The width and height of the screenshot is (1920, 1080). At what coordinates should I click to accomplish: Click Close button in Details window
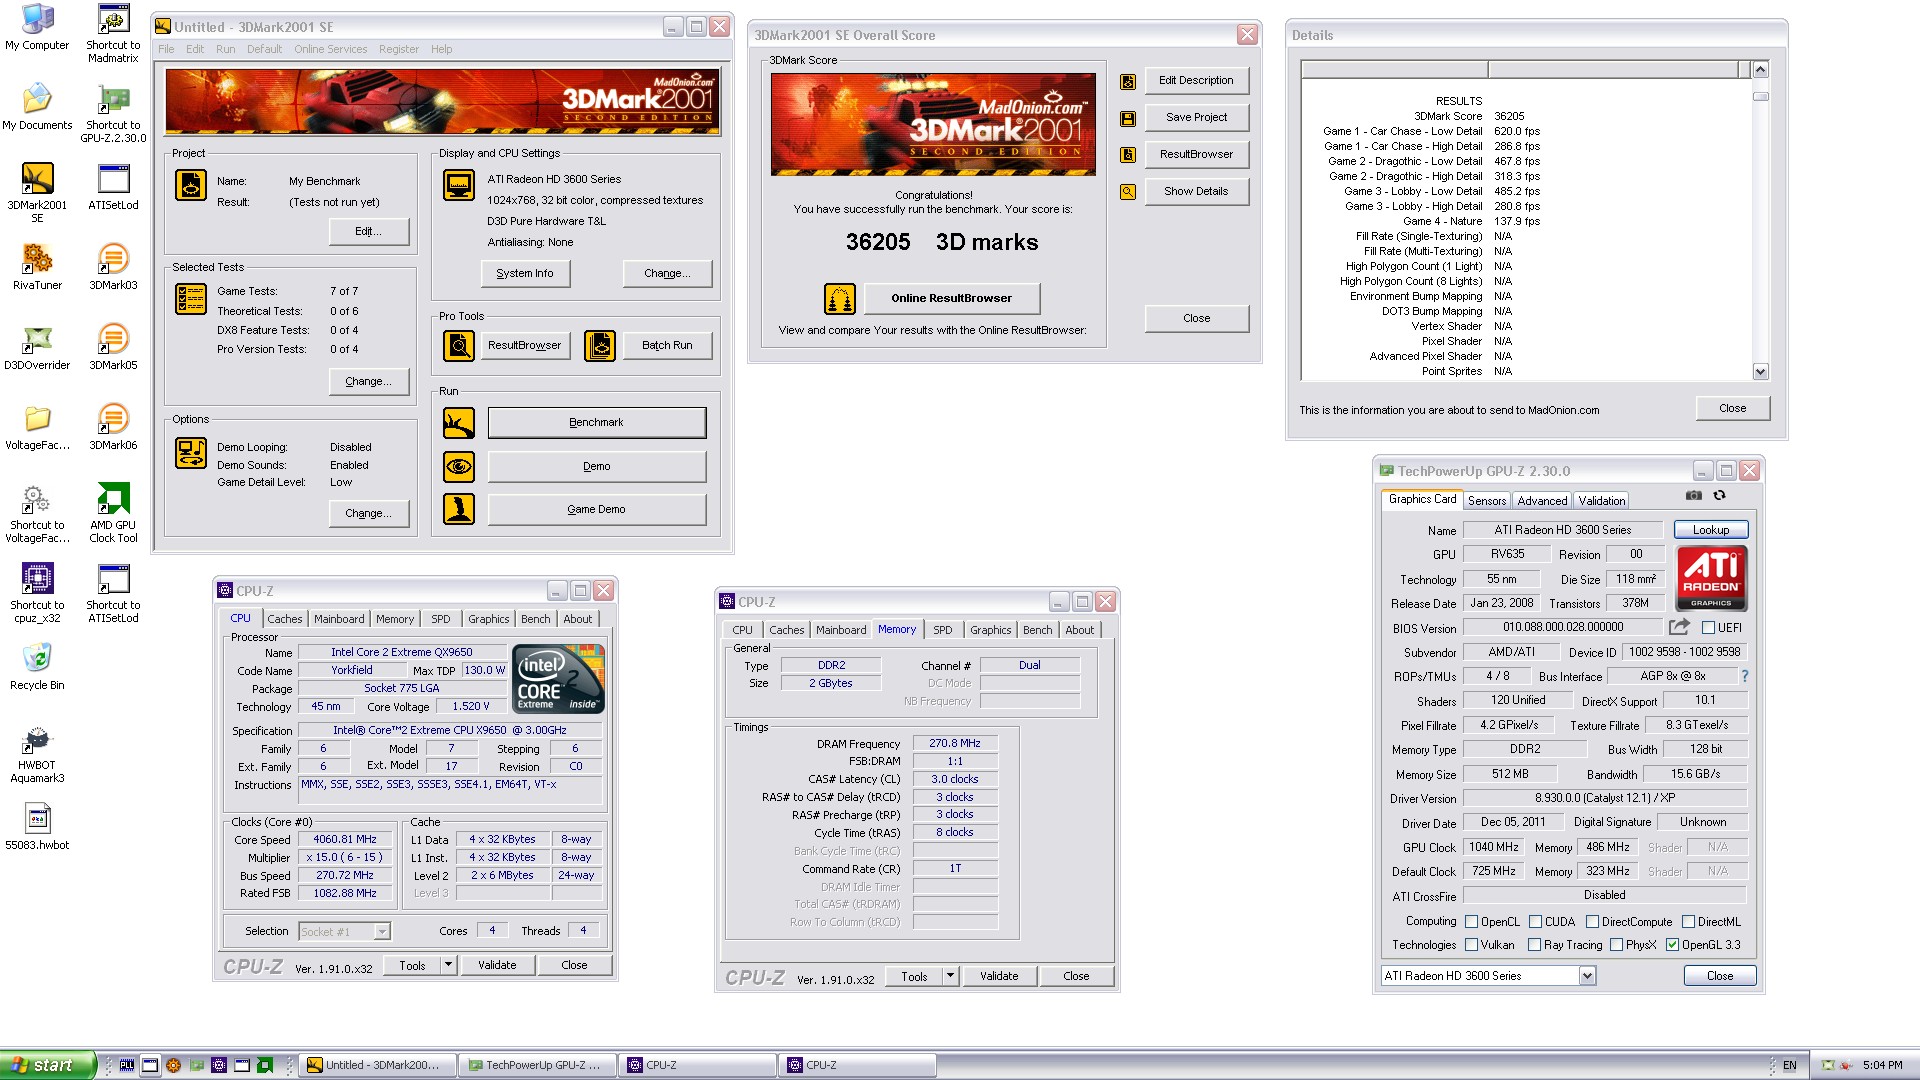coord(1732,408)
